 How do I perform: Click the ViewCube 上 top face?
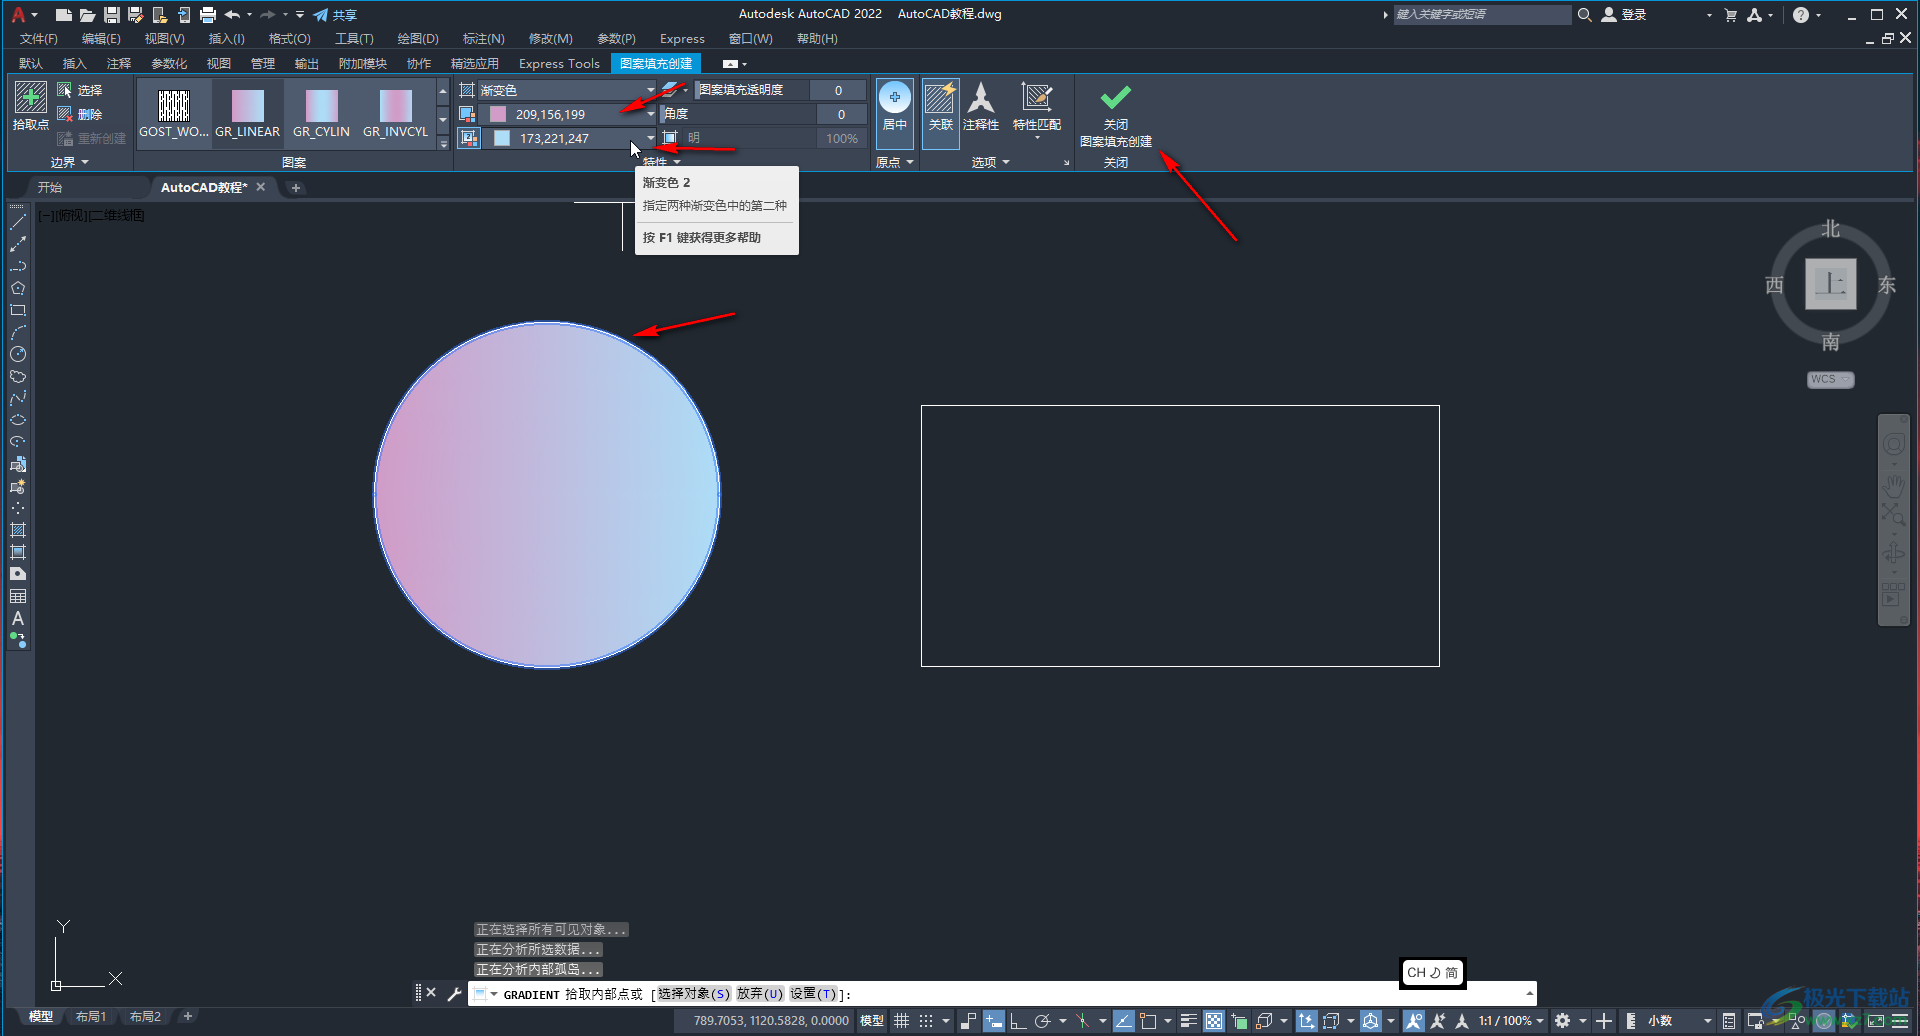[1830, 284]
